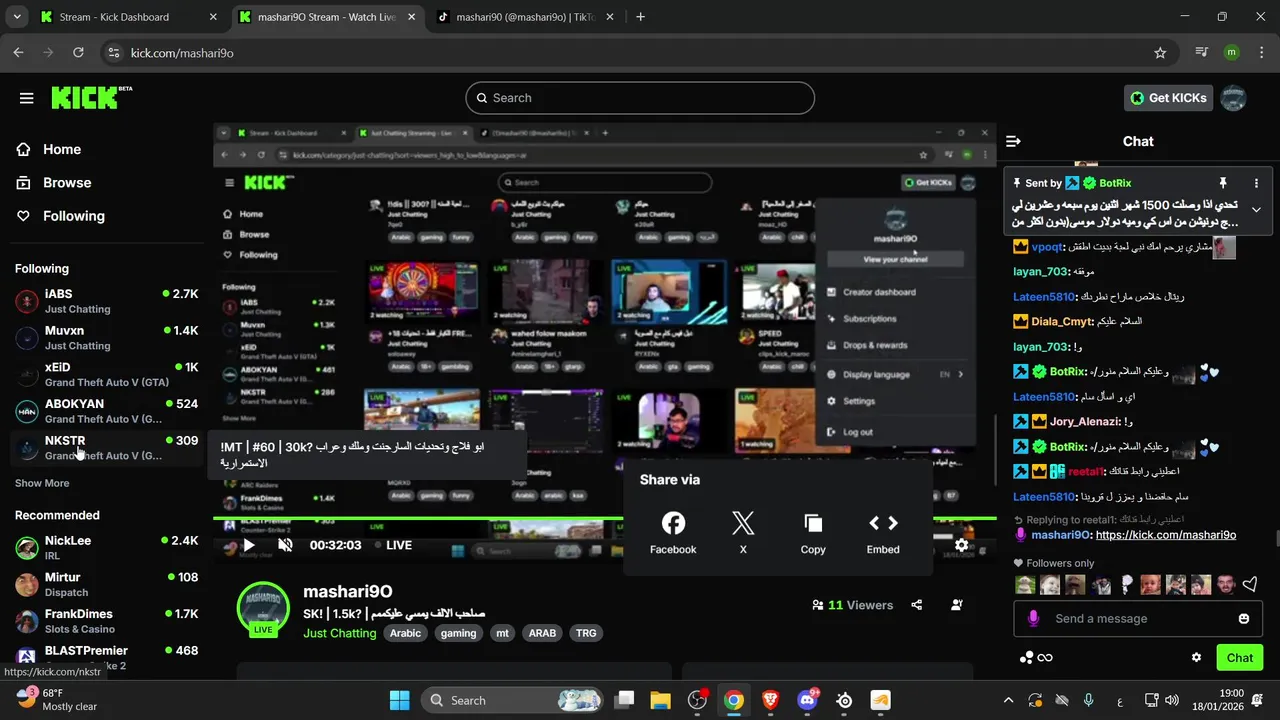Open the Just Chatting category link

(x=340, y=633)
